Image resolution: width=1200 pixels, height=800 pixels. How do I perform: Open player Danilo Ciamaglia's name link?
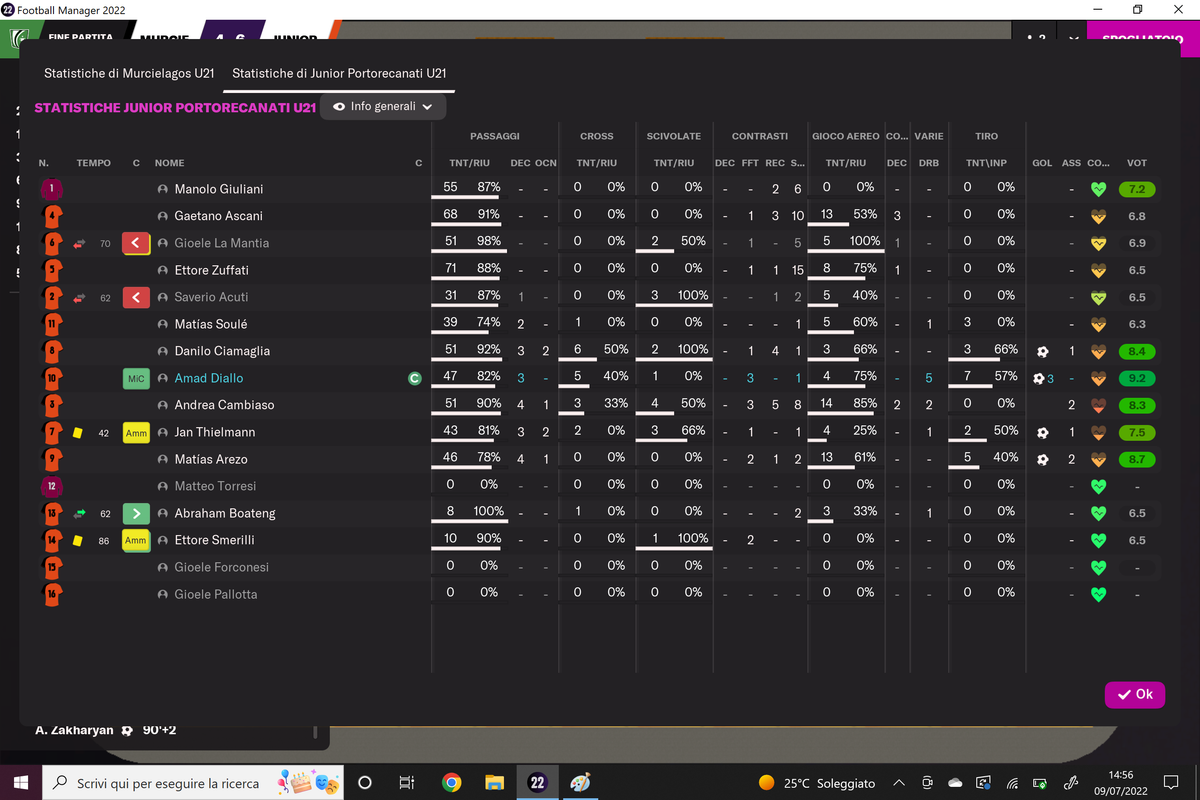[x=222, y=351]
